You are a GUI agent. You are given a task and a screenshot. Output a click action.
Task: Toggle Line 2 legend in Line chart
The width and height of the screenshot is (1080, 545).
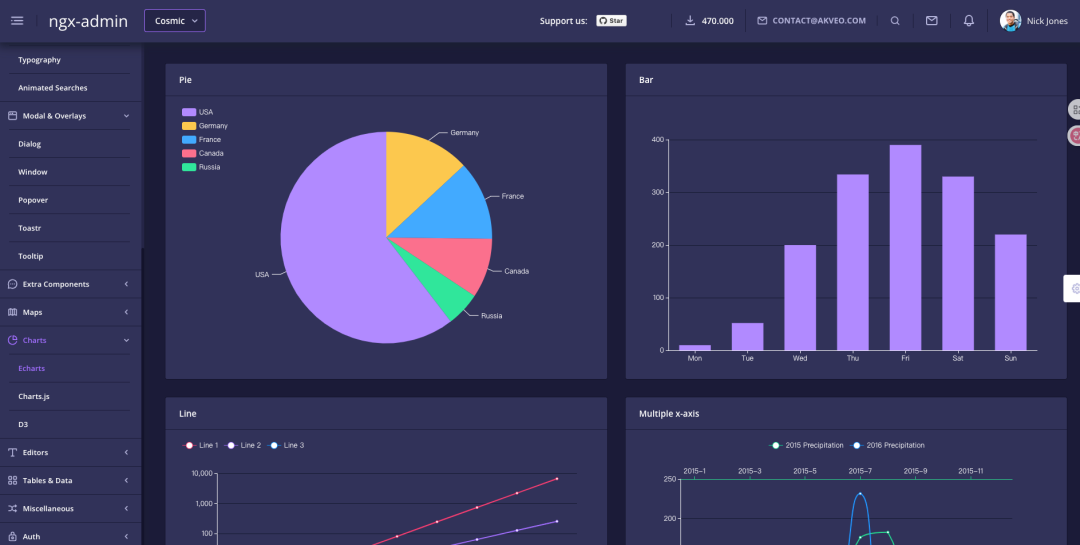[242, 446]
